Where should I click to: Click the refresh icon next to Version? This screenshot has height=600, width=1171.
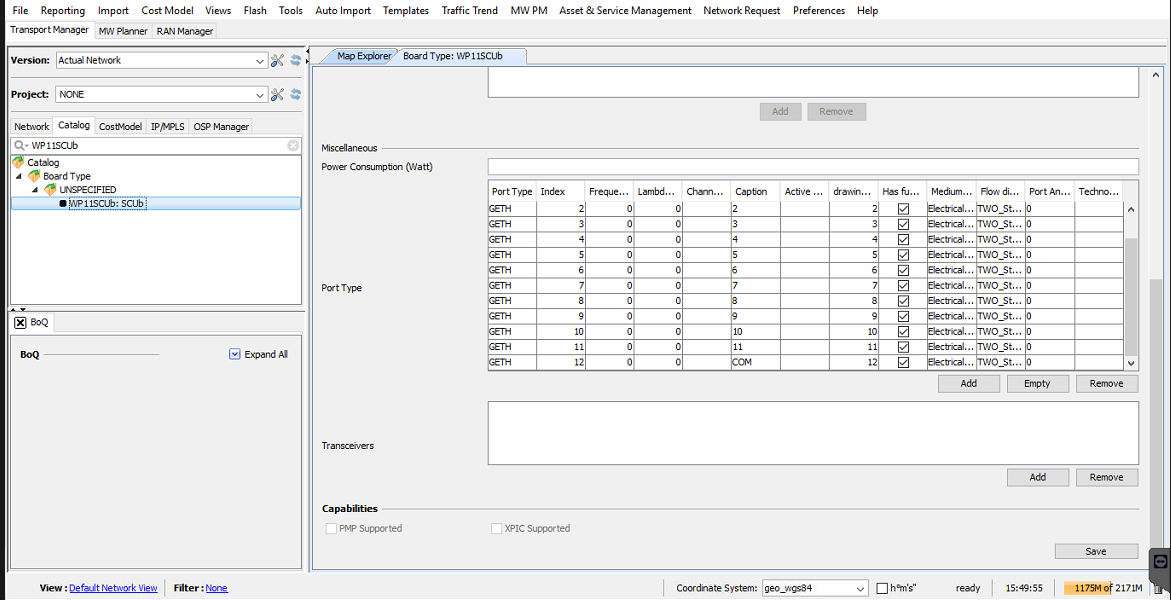[295, 61]
